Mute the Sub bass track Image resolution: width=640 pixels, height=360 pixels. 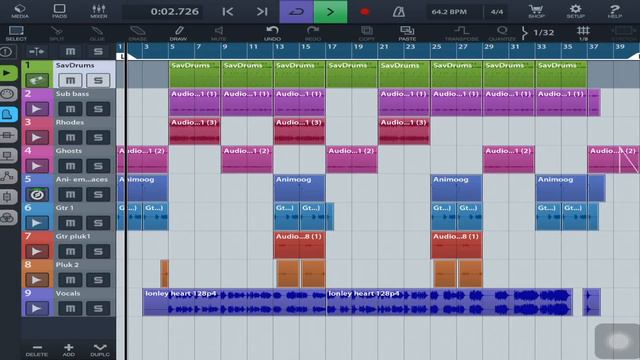point(70,109)
